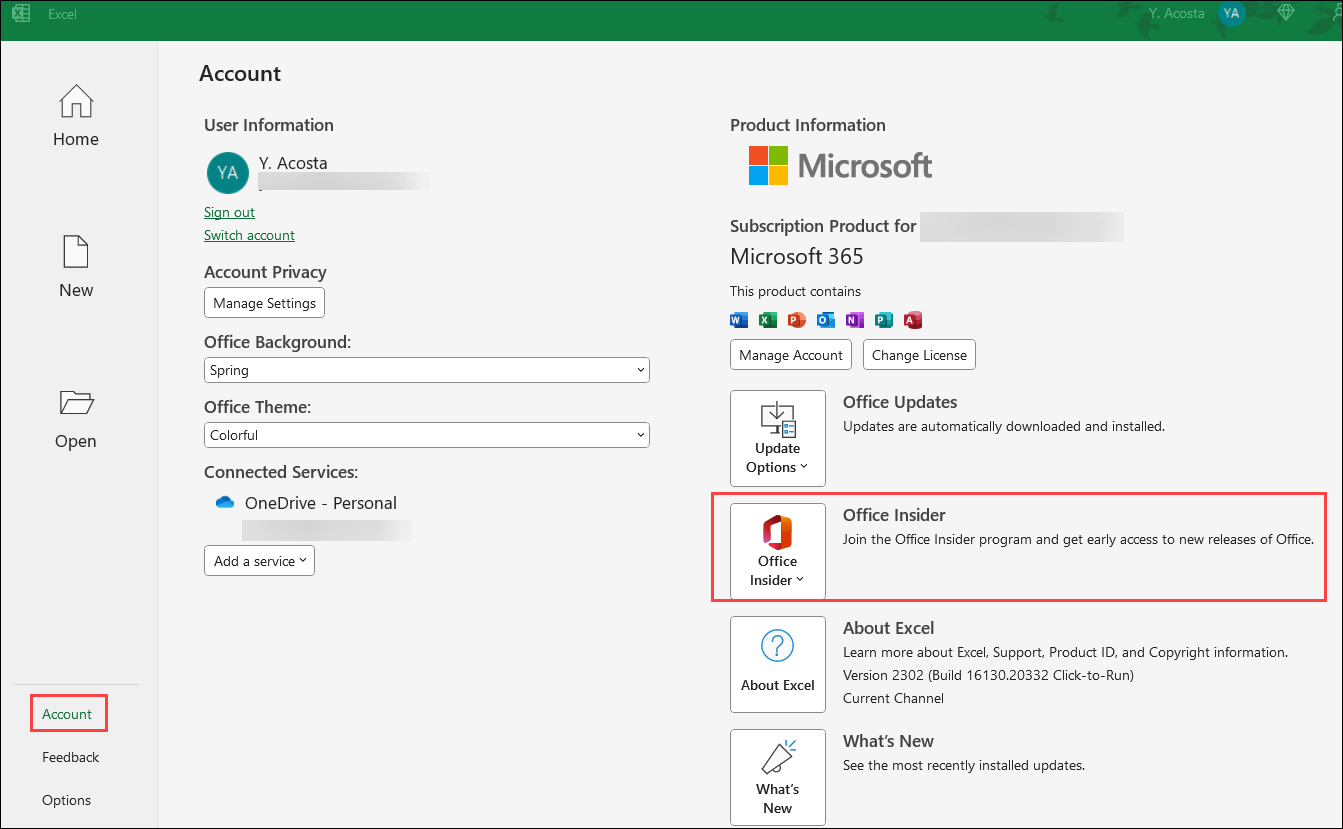Viewport: 1343px width, 829px height.
Task: Select the Access icon in product contents
Action: (x=911, y=320)
